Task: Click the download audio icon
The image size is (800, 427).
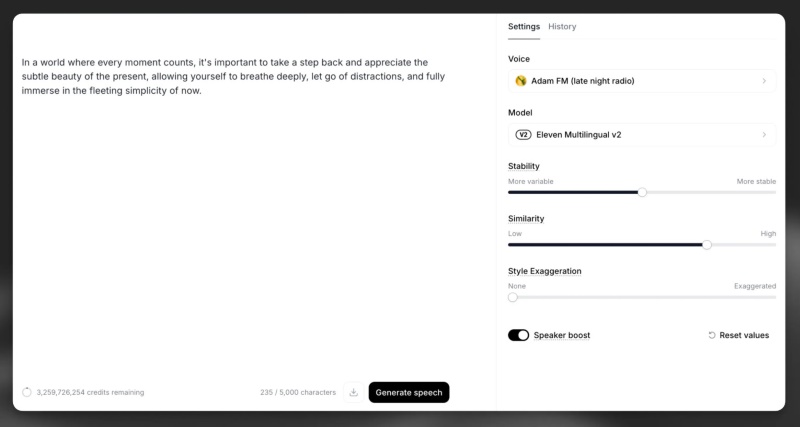Action: [353, 392]
